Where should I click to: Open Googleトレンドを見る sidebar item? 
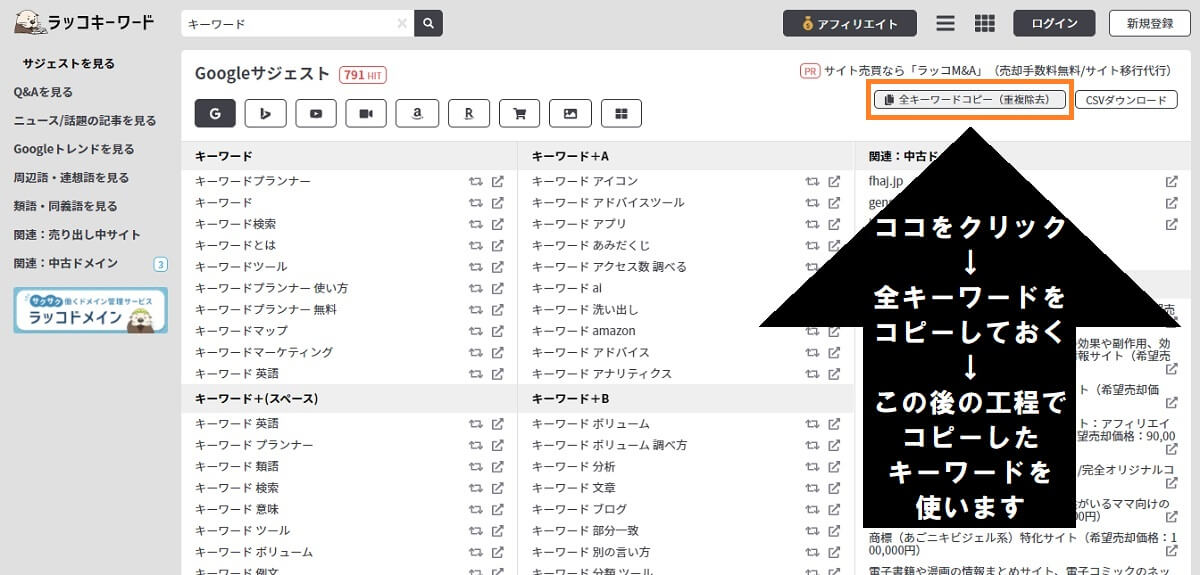(x=74, y=149)
